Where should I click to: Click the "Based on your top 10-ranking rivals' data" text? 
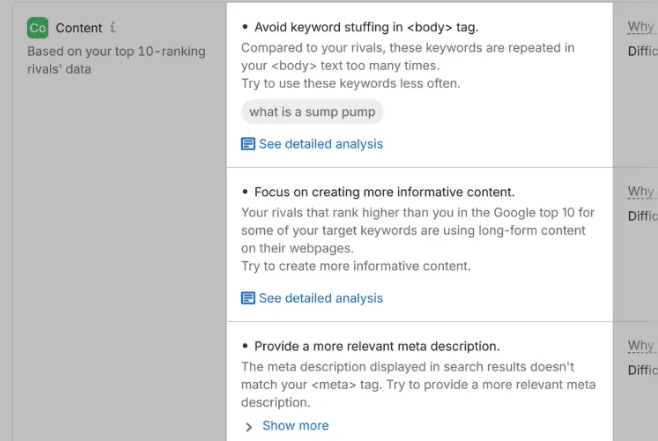point(115,60)
